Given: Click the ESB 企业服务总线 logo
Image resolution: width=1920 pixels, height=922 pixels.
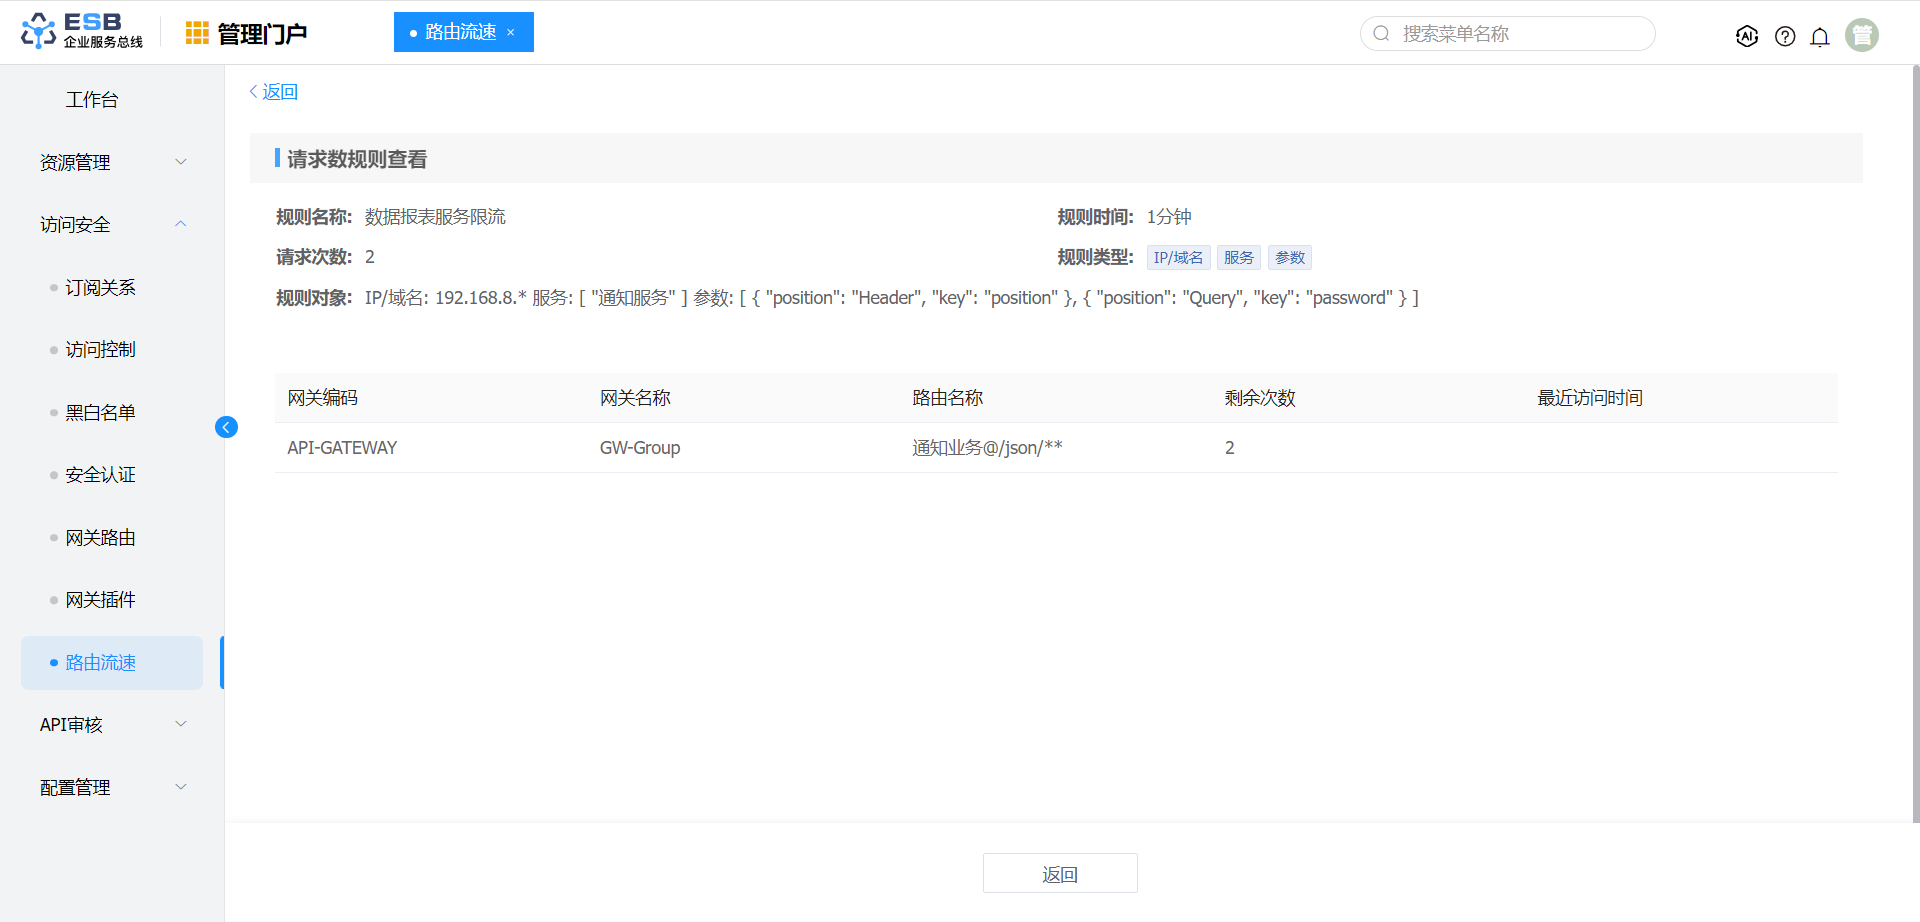Looking at the screenshot, I should click(82, 31).
